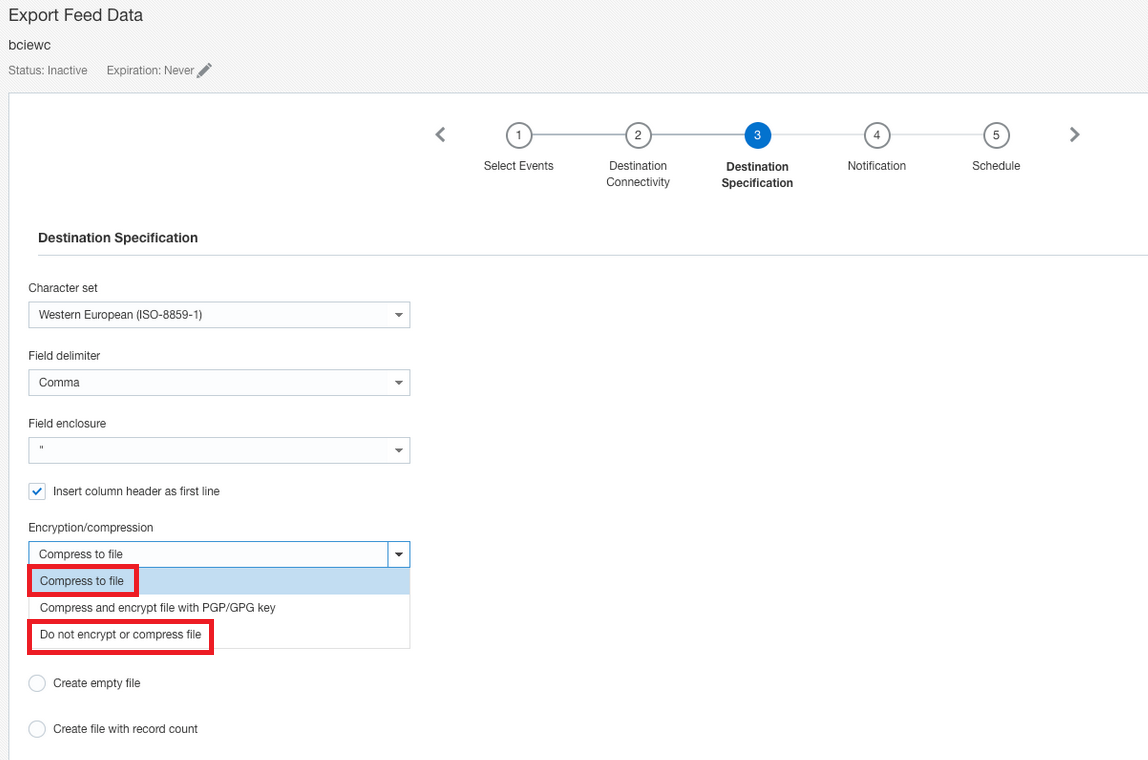
Task: Click the pencil icon to edit expiration
Action: 204,70
